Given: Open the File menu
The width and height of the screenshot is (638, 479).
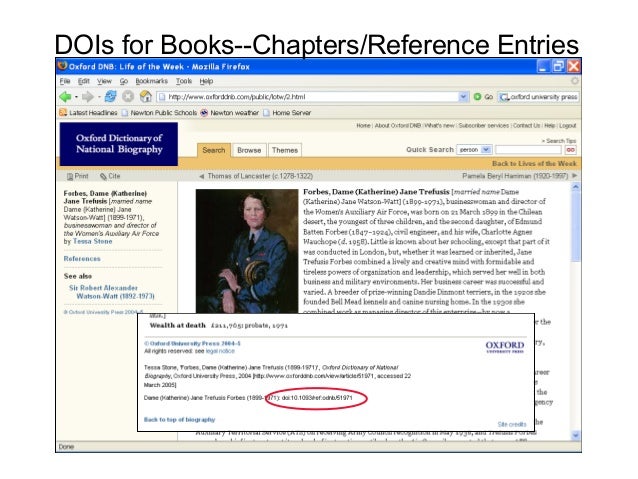Looking at the screenshot, I should click(65, 81).
